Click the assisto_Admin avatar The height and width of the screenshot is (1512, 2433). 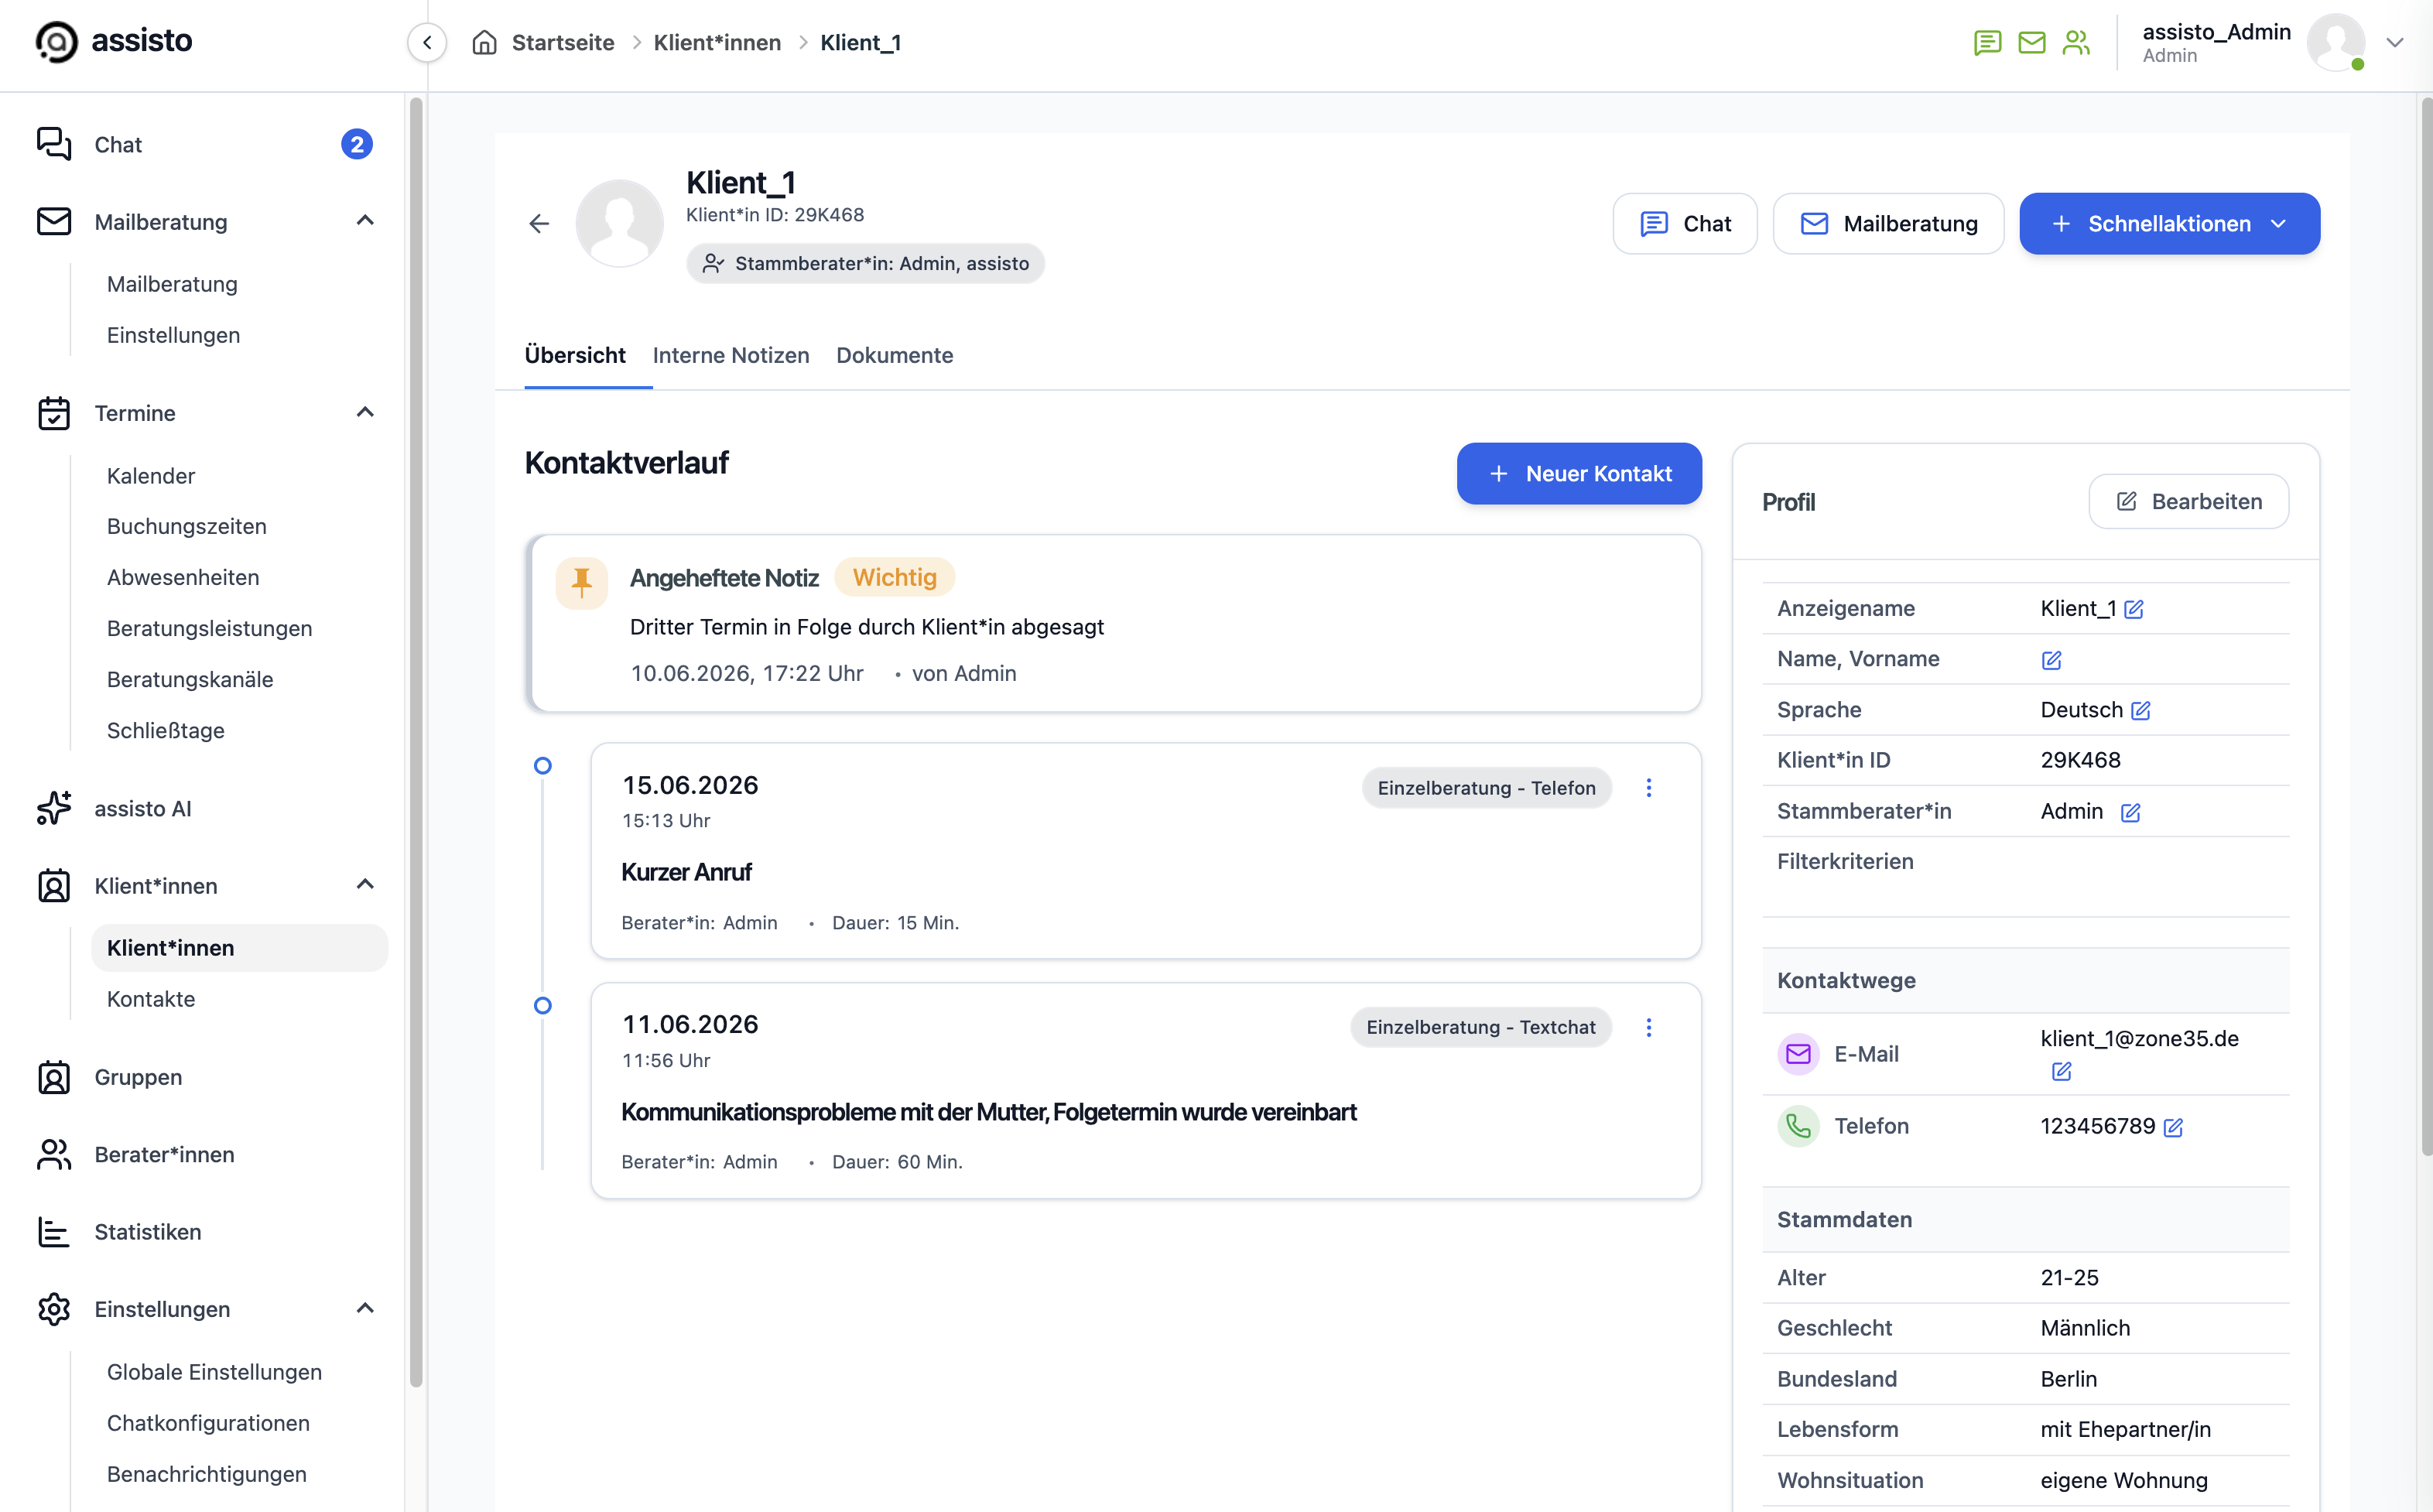pyautogui.click(x=2336, y=42)
